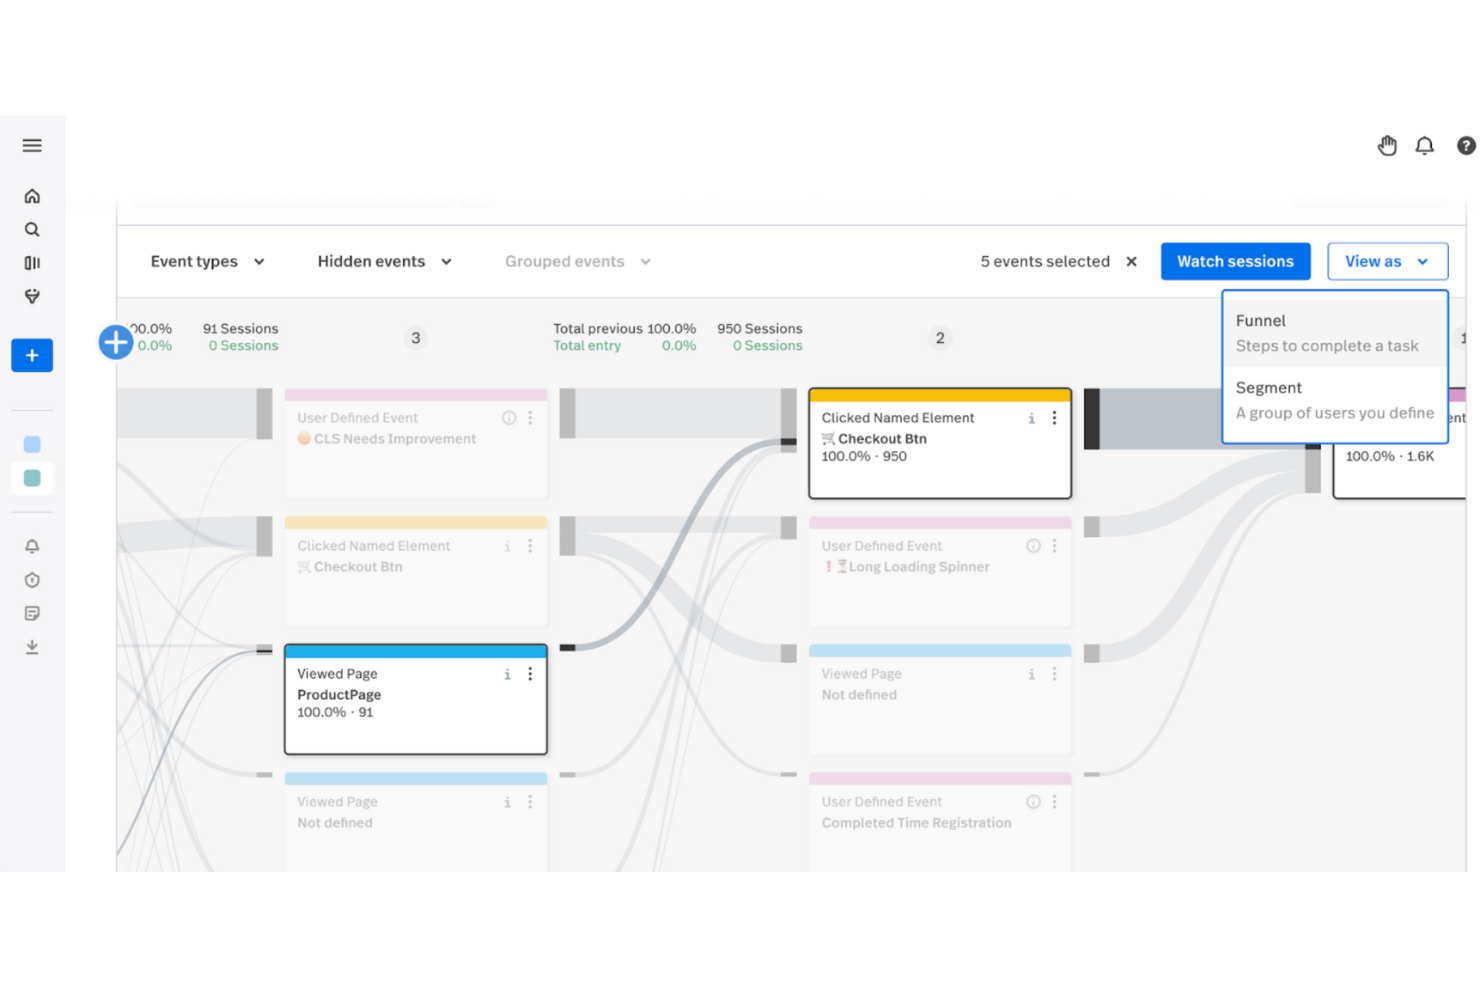Open options for Completed Time Registration event
Viewport: 1480px width, 987px height.
[1054, 802]
